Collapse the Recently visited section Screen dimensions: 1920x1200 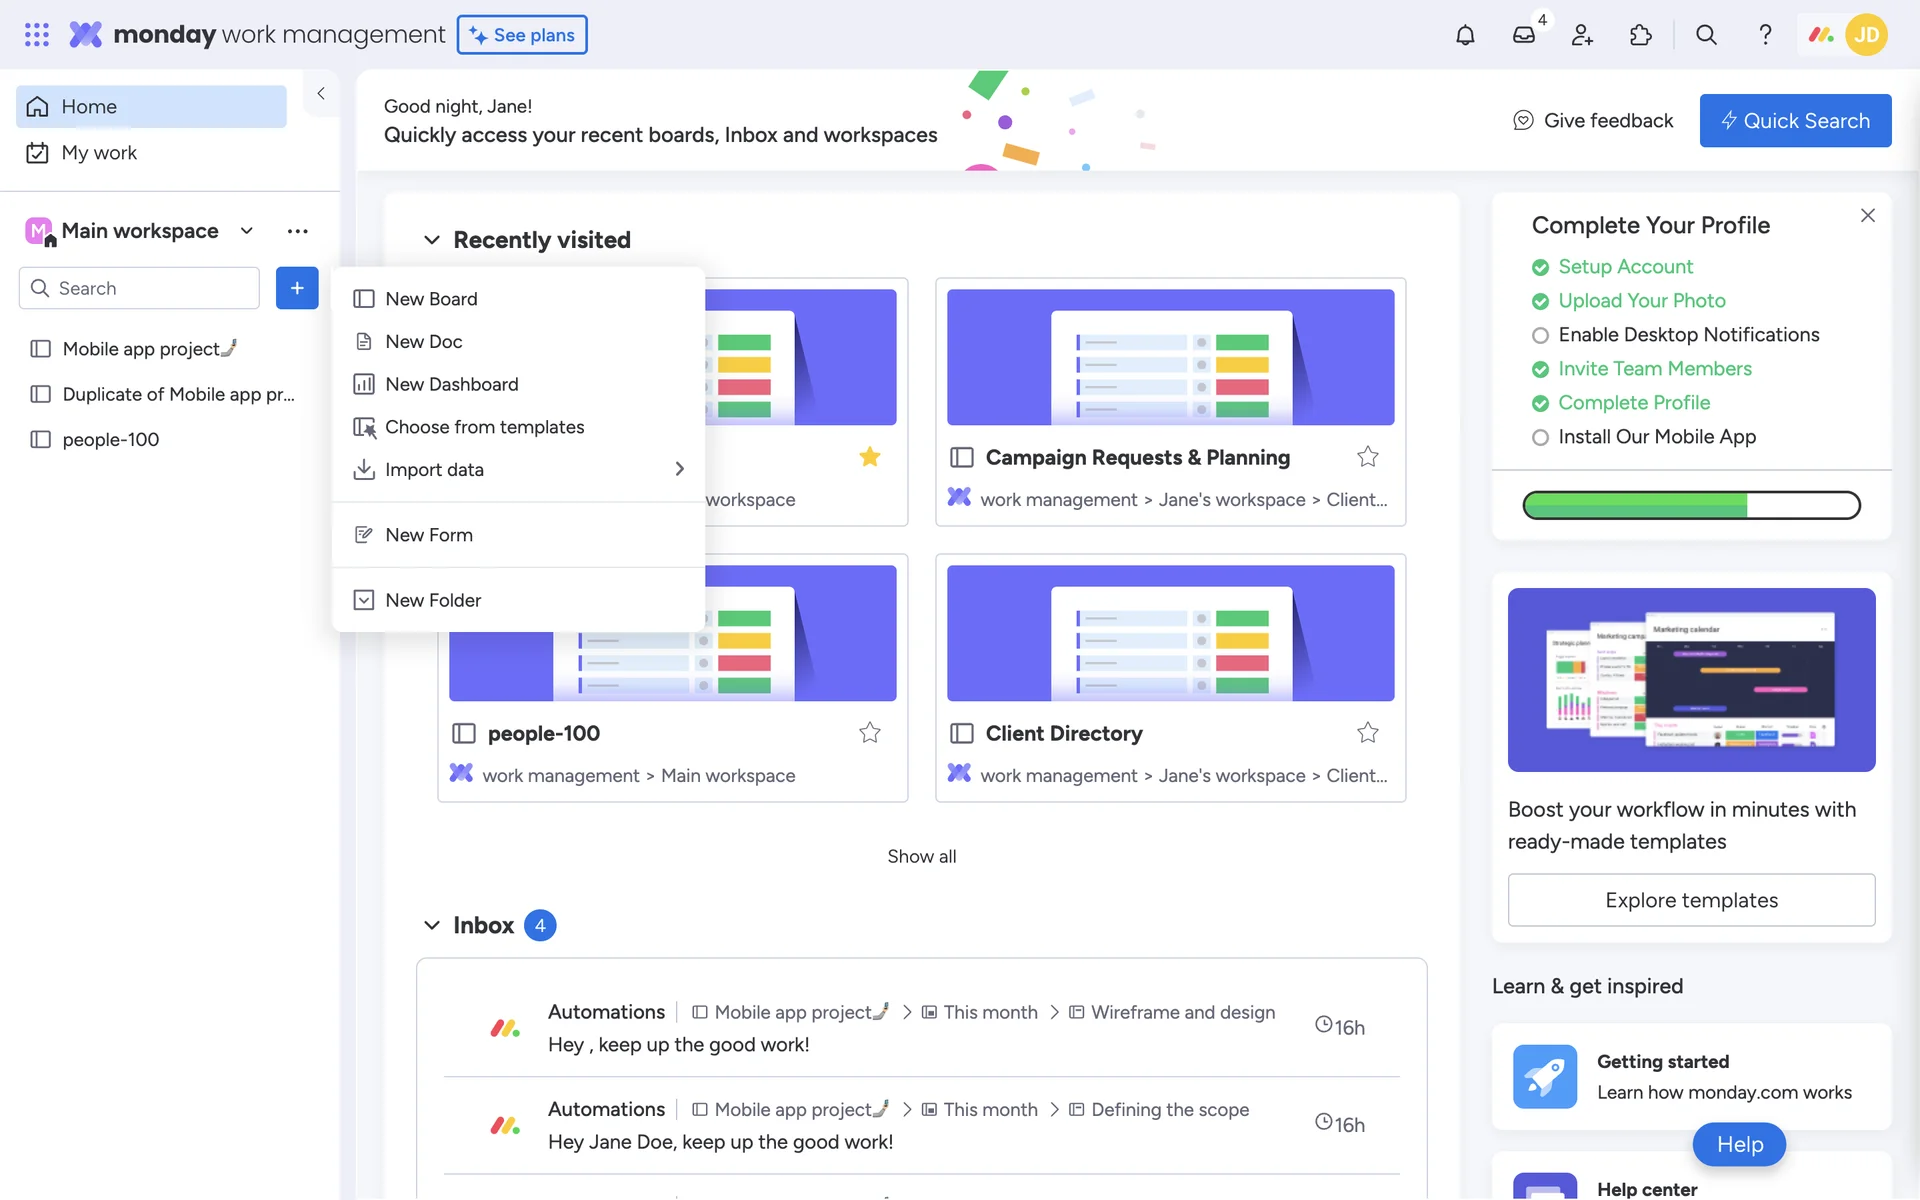tap(431, 240)
